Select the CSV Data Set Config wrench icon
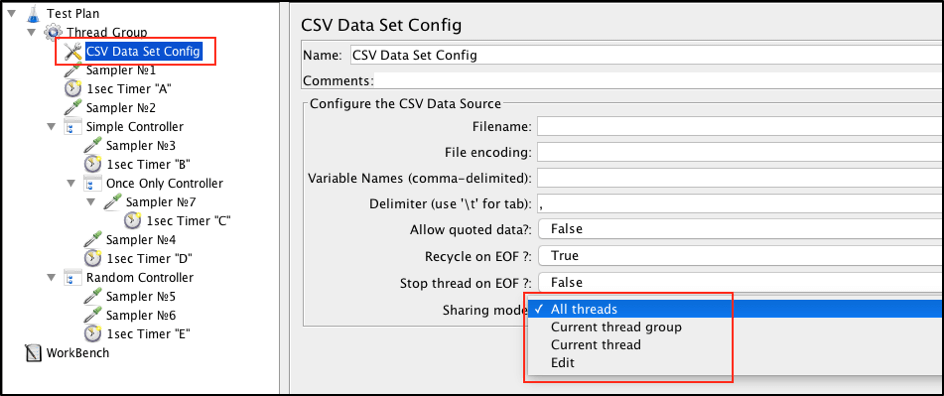944x396 pixels. pos(73,52)
